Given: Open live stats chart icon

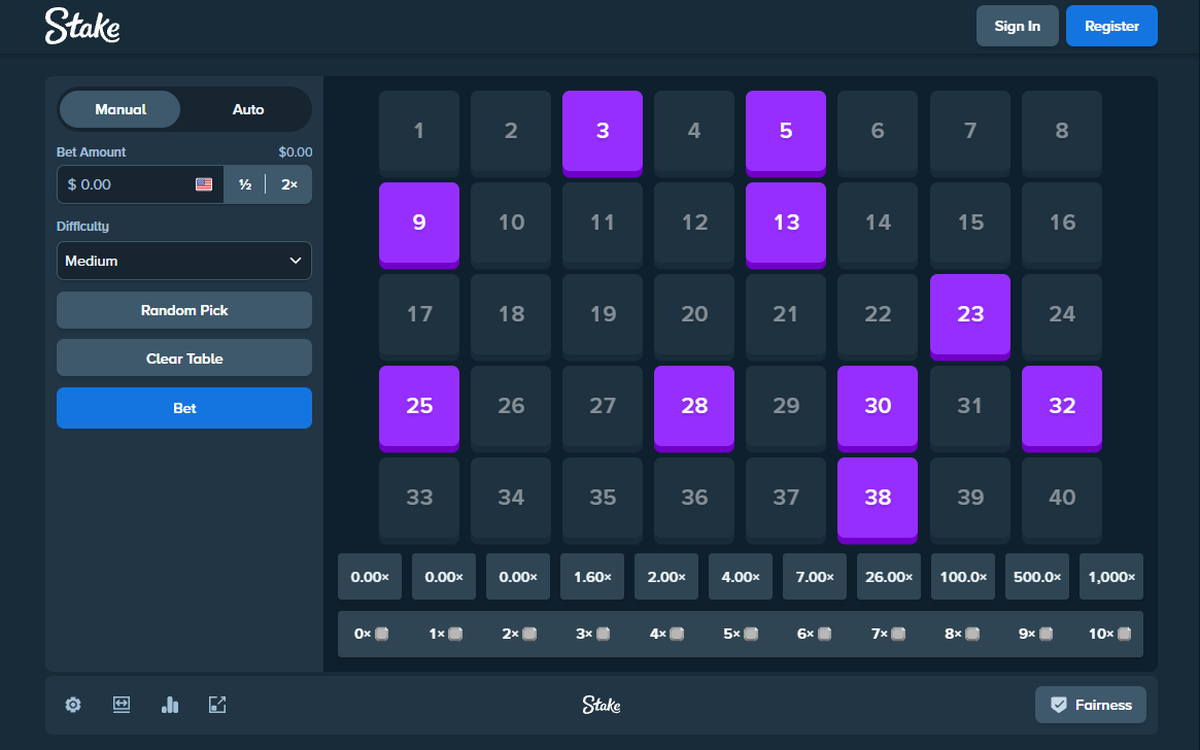Looking at the screenshot, I should click(x=170, y=705).
